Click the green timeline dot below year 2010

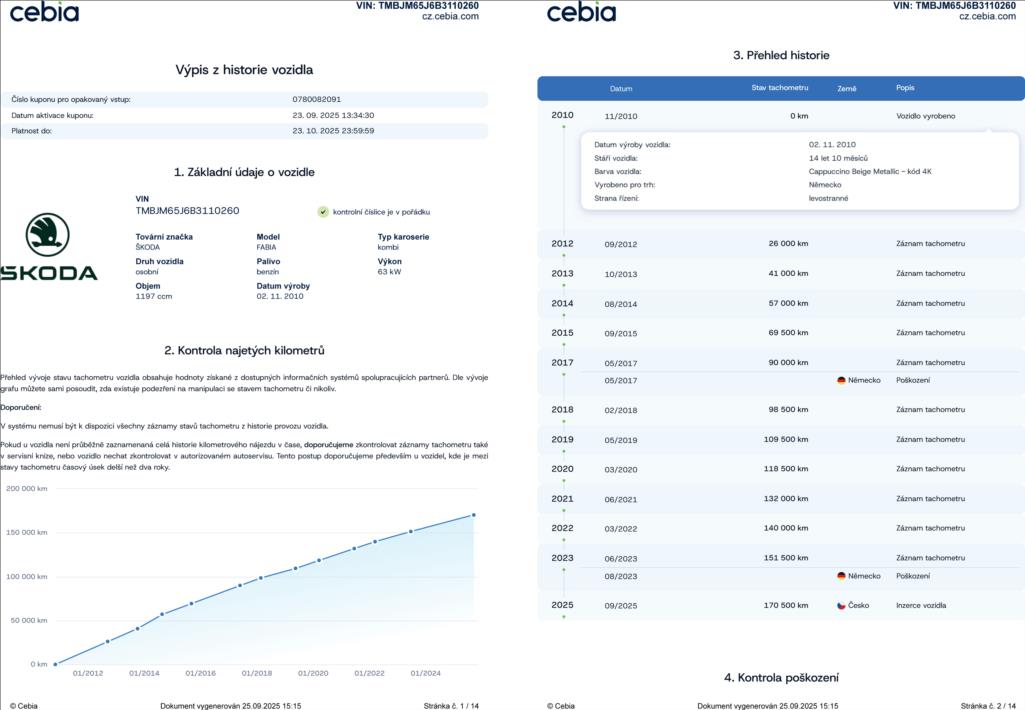(563, 131)
